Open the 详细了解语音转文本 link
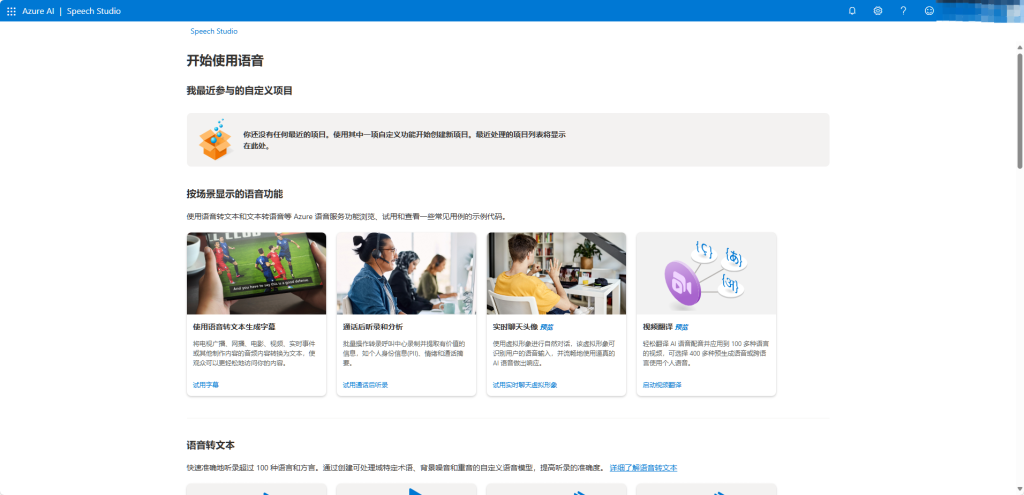 [643, 468]
